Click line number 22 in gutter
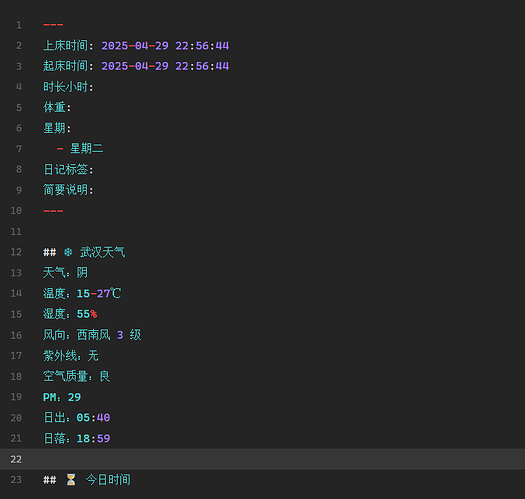 click(16, 459)
